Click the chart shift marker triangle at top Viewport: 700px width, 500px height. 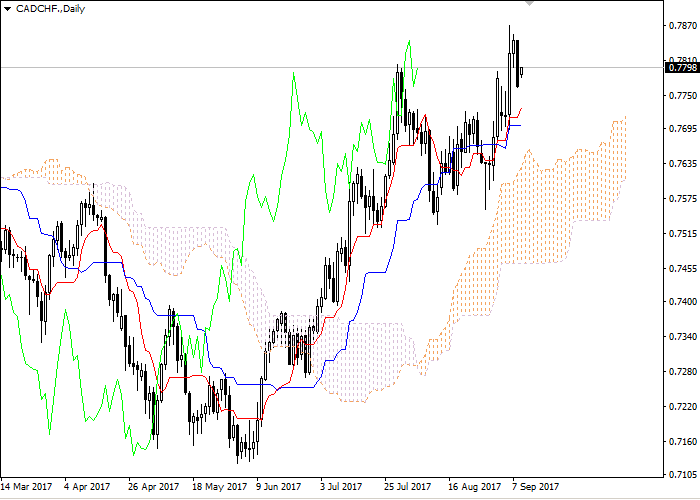[529, 3]
